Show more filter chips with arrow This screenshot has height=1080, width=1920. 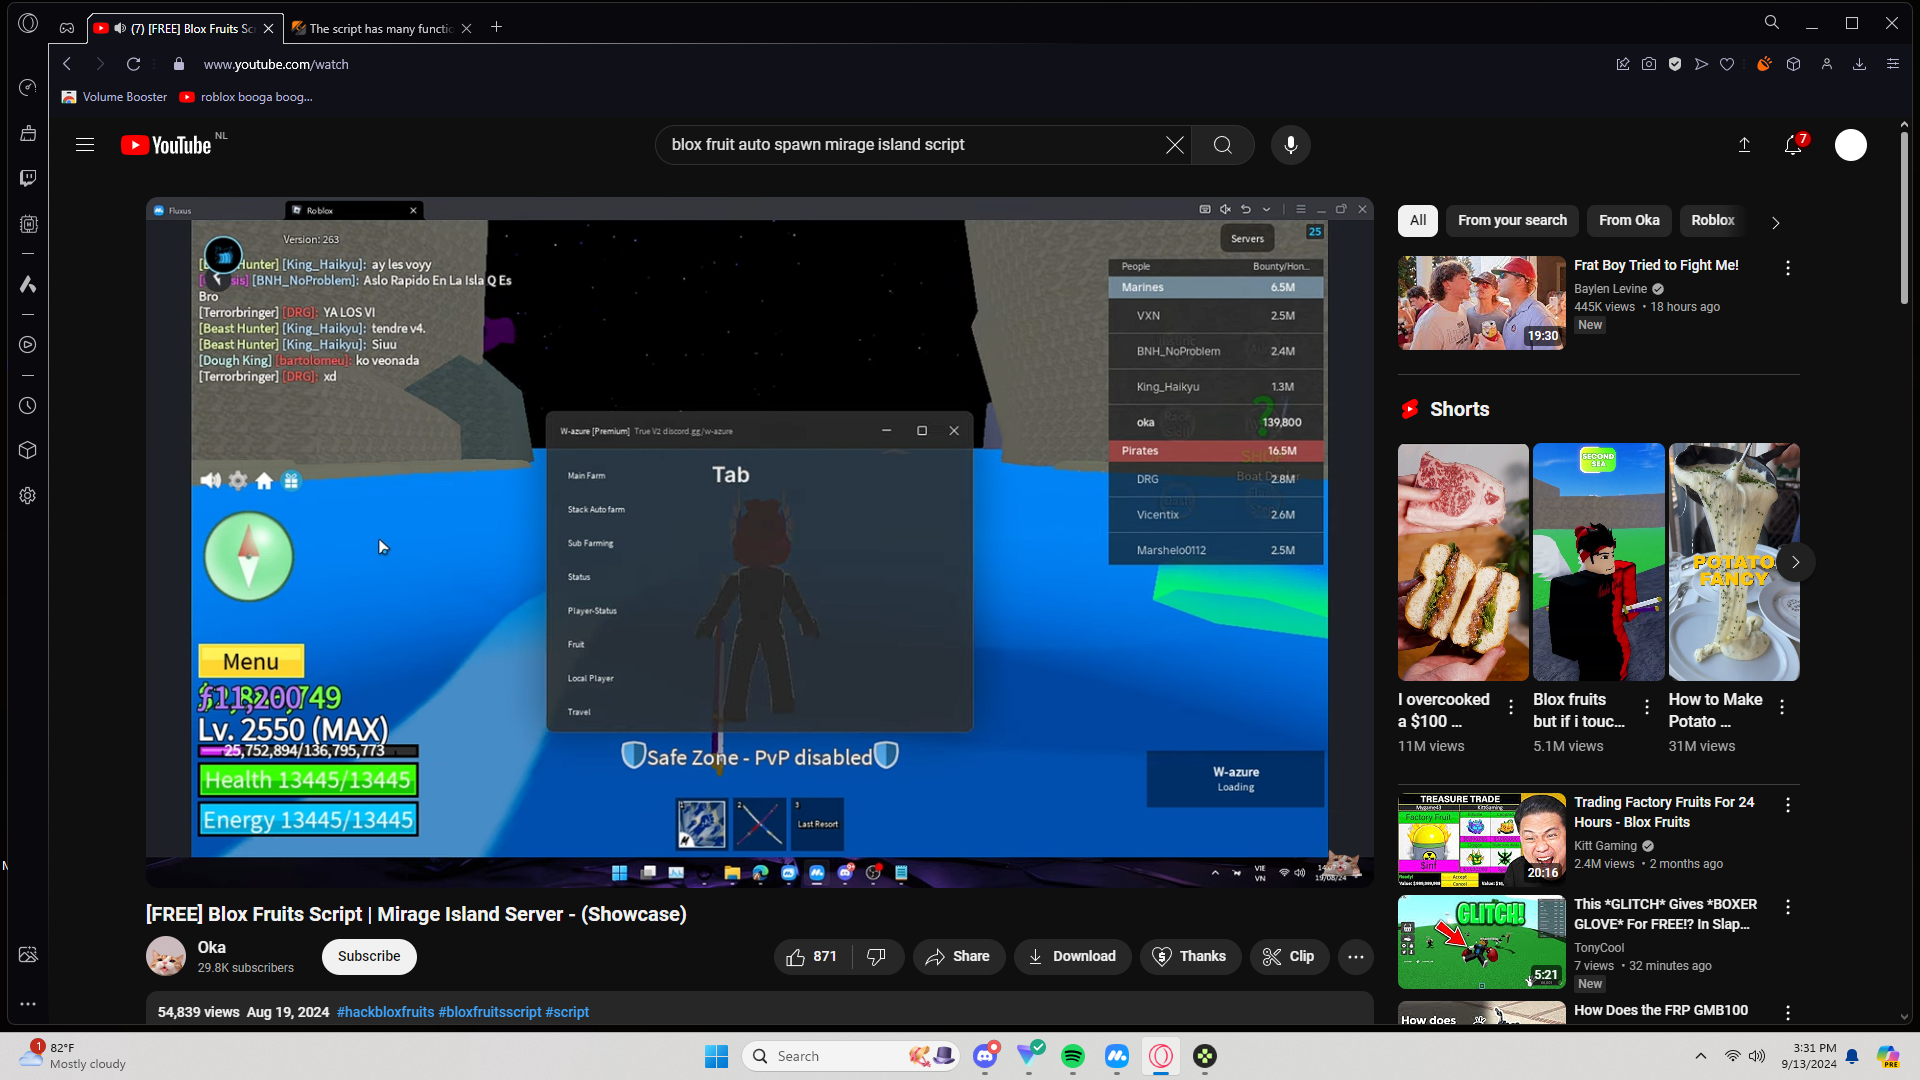(x=1776, y=223)
